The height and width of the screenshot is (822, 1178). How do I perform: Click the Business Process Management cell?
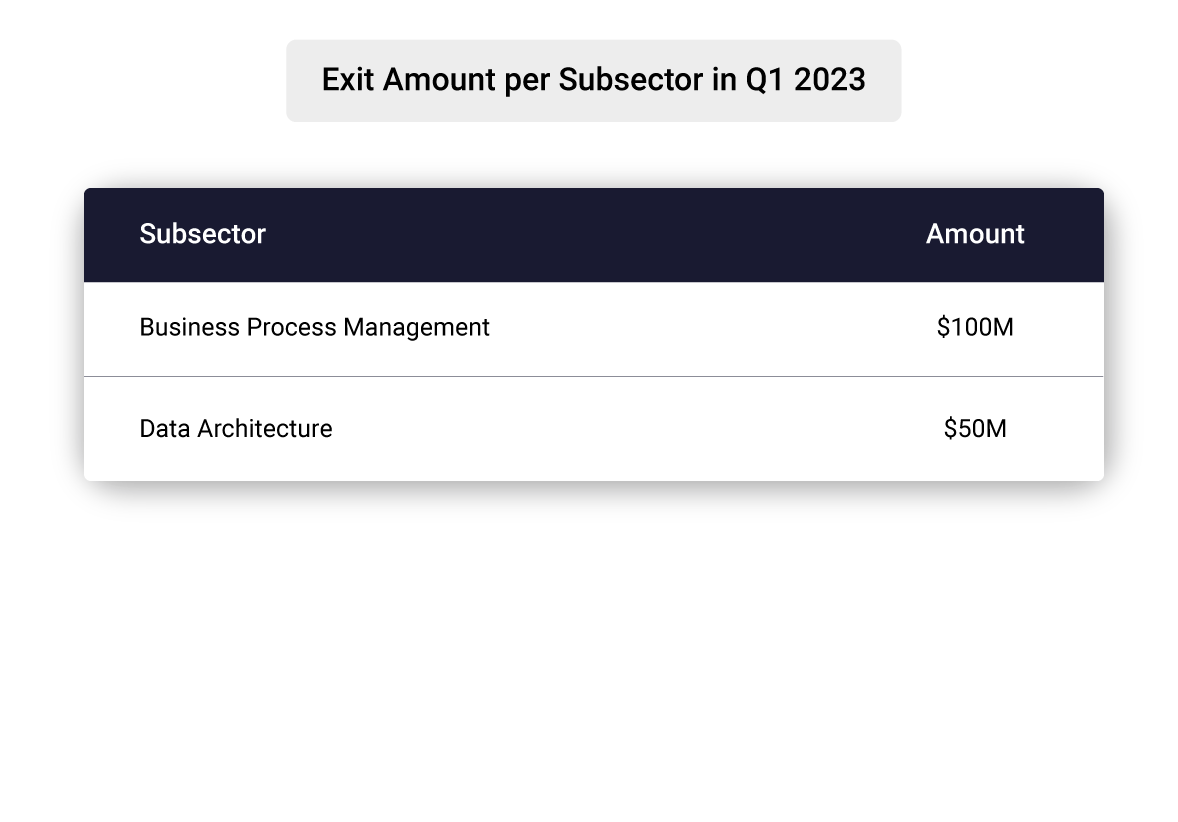(314, 327)
